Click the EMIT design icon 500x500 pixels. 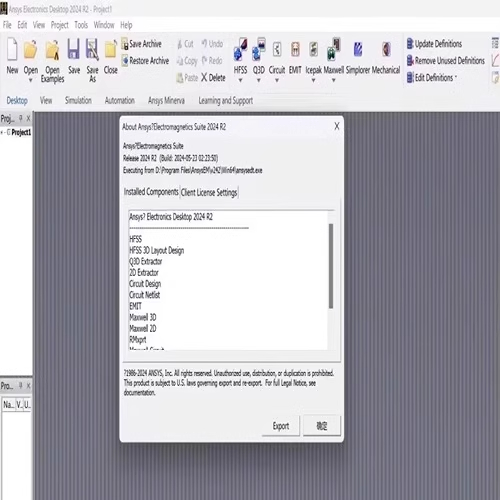pos(295,50)
